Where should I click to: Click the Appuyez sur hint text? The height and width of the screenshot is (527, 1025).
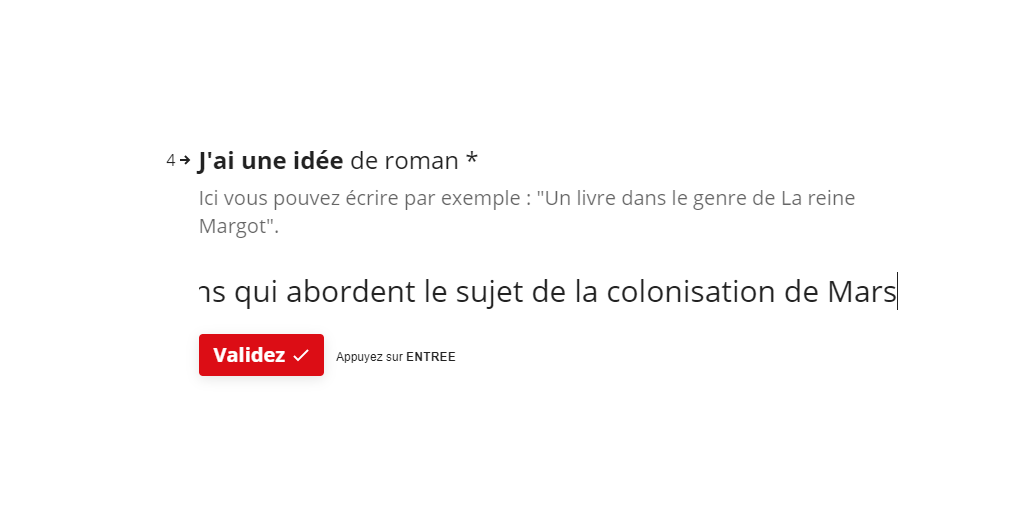point(369,357)
